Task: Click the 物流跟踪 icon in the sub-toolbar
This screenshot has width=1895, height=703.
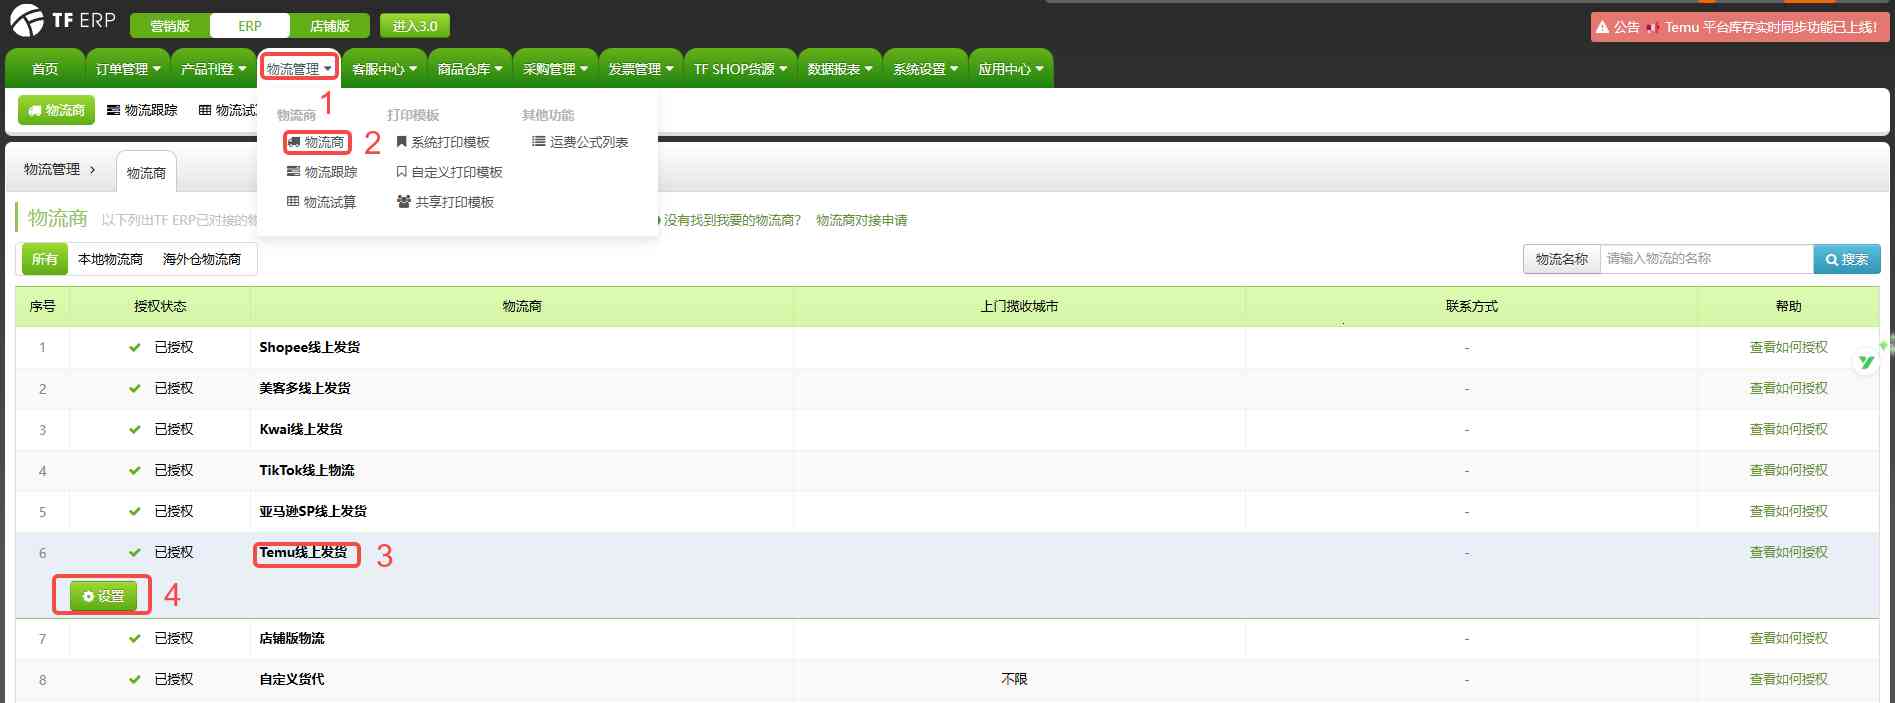Action: (x=114, y=110)
